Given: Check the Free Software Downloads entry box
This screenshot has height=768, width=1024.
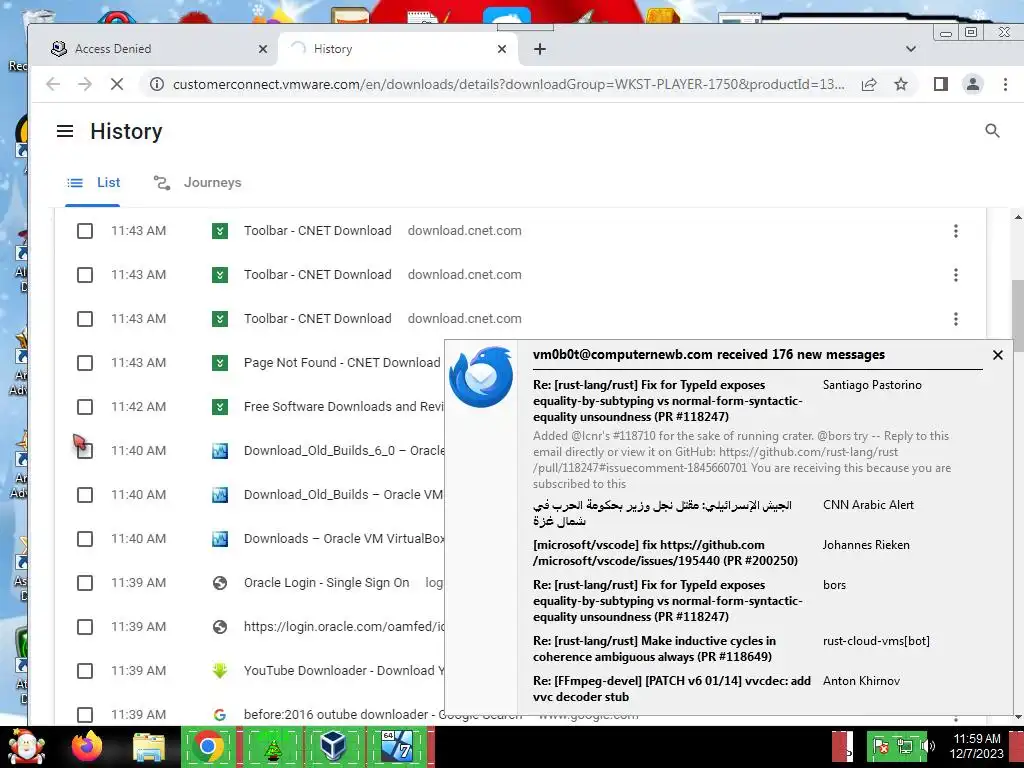Looking at the screenshot, I should coord(85,407).
